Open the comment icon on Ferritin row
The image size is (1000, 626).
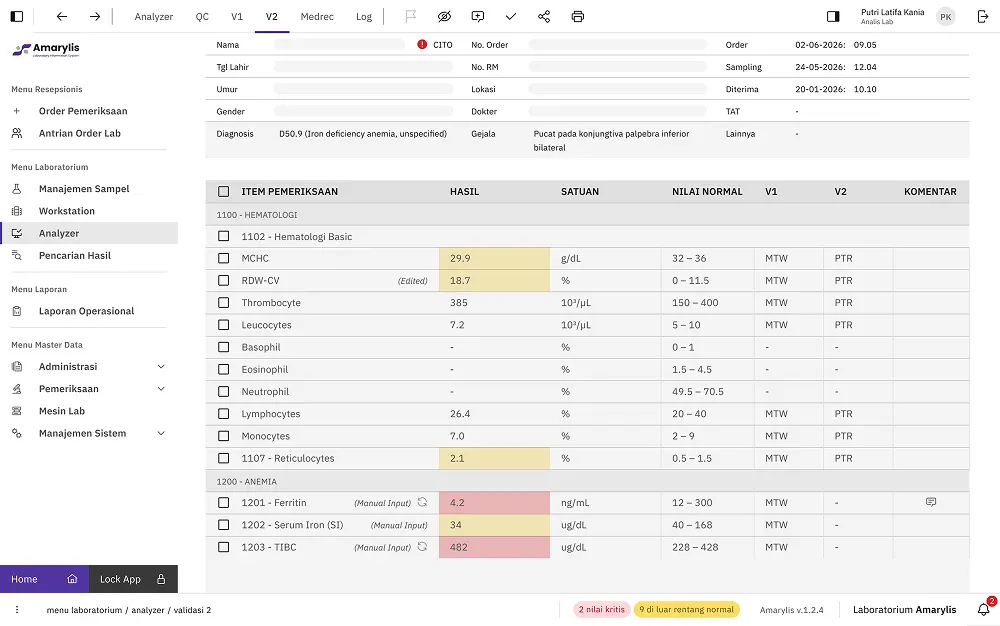point(931,502)
